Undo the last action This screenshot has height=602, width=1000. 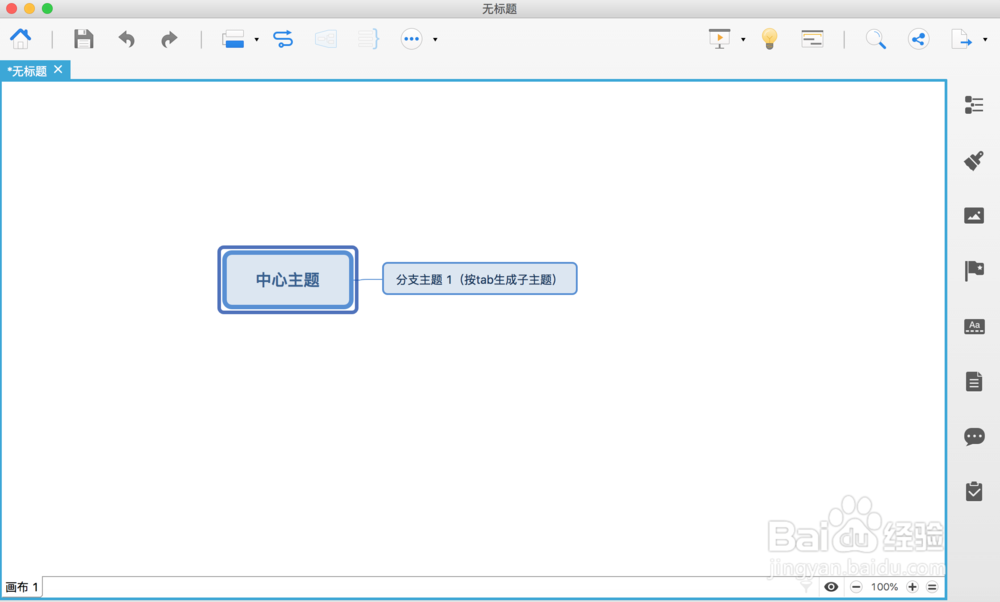pos(126,39)
